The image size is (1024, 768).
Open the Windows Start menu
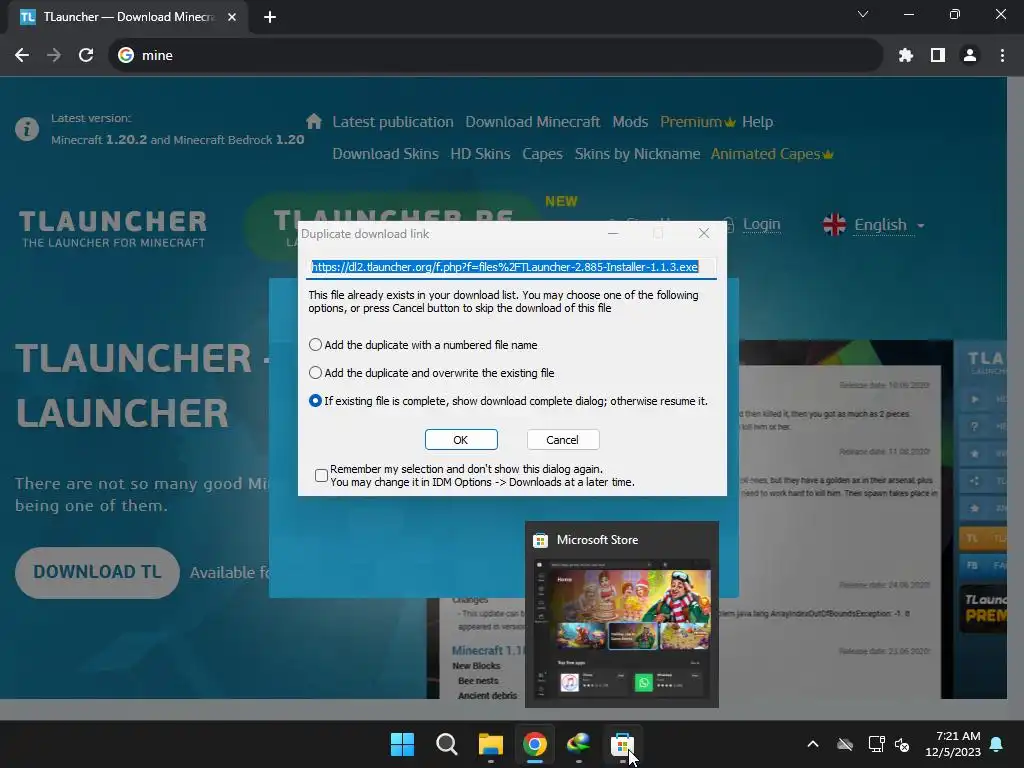click(402, 744)
